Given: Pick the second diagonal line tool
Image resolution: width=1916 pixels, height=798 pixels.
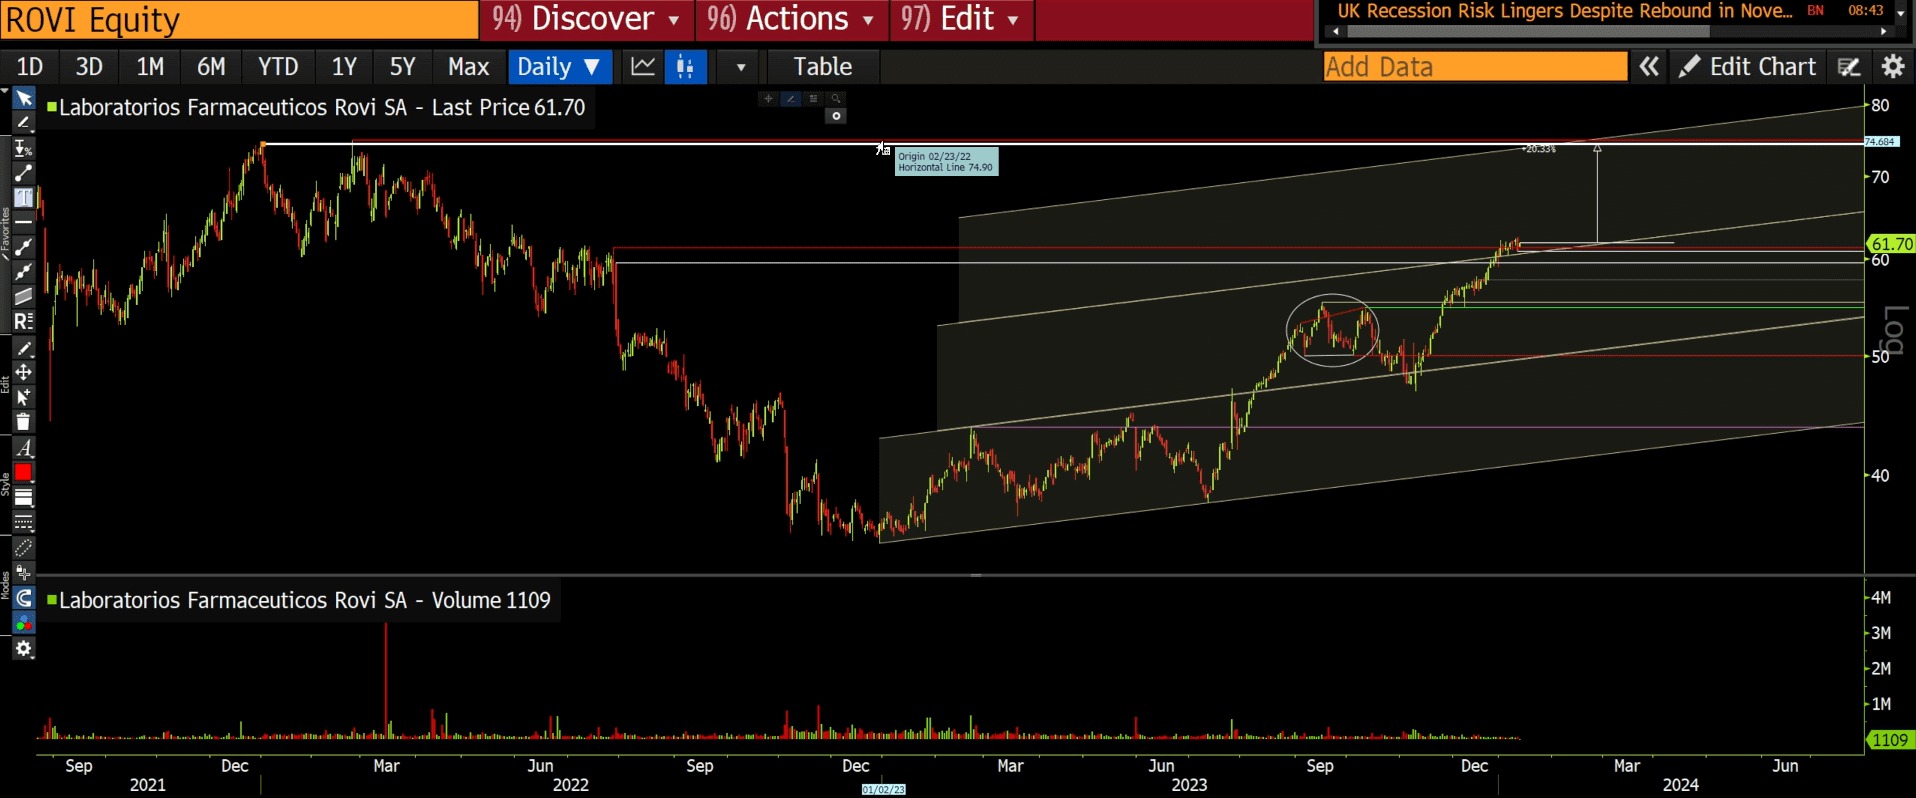Looking at the screenshot, I should click(x=24, y=272).
